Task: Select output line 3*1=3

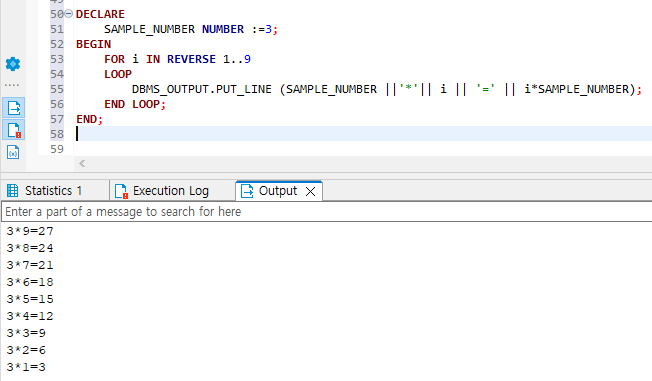Action: pyautogui.click(x=26, y=367)
